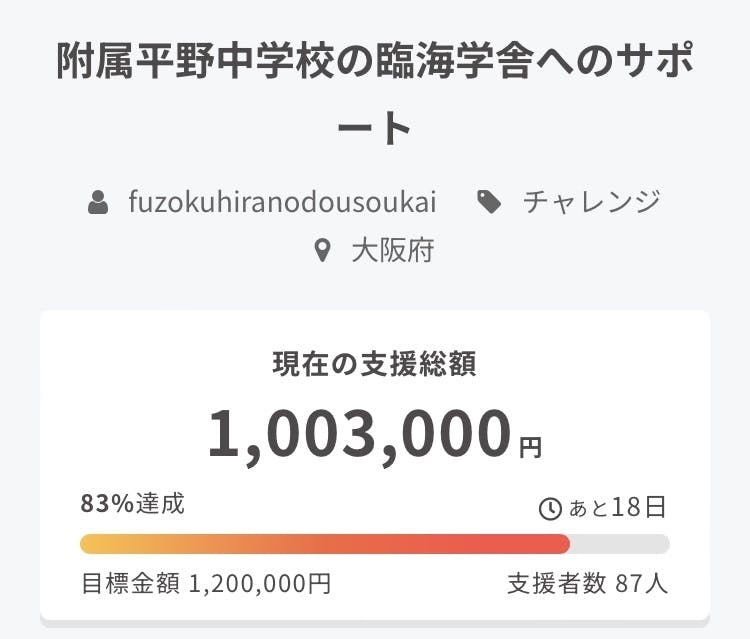Click the 目標金額 label
The width and height of the screenshot is (750, 639).
131,583
